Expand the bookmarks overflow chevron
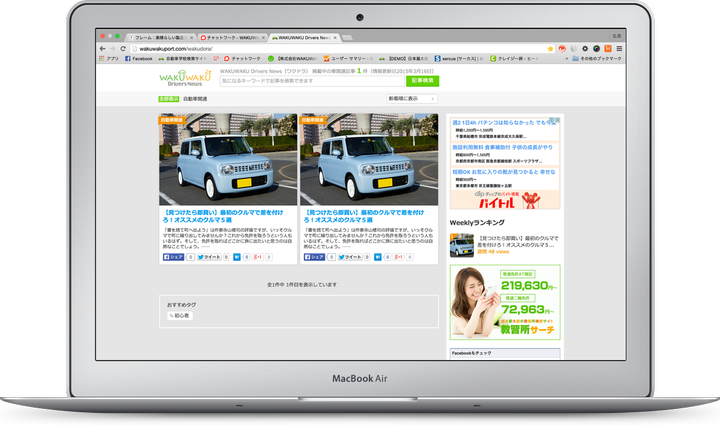The height and width of the screenshot is (425, 720). (x=567, y=59)
